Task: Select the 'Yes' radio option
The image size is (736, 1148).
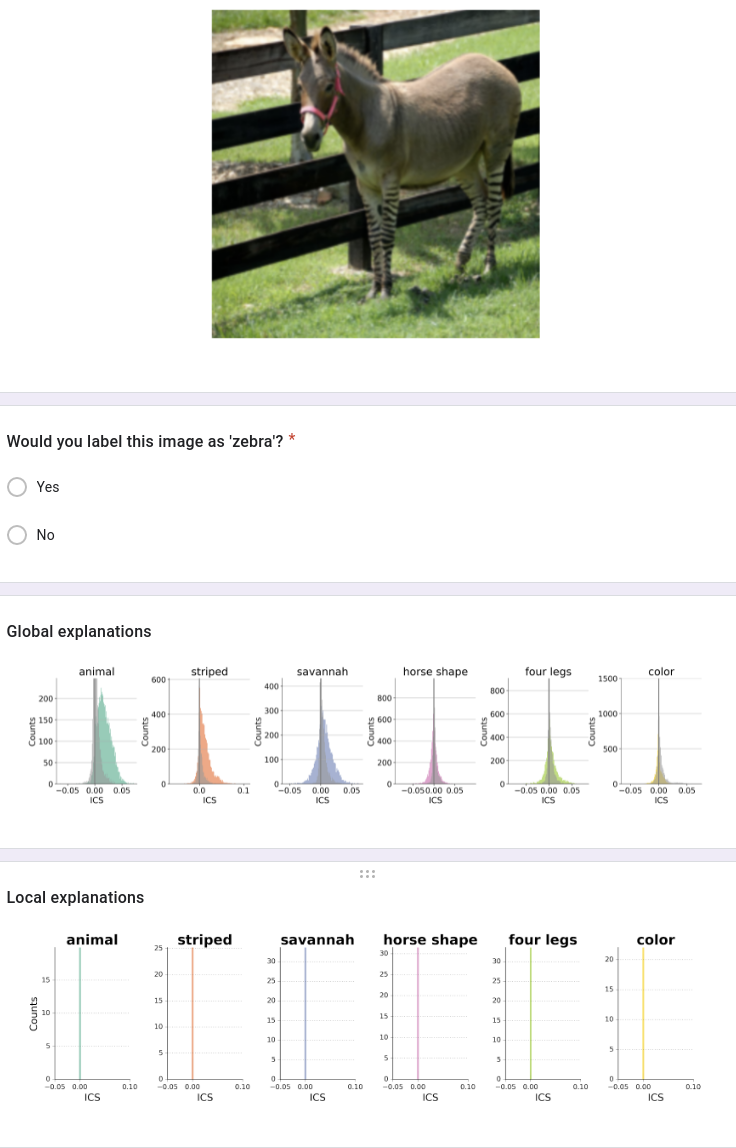Action: click(x=18, y=487)
